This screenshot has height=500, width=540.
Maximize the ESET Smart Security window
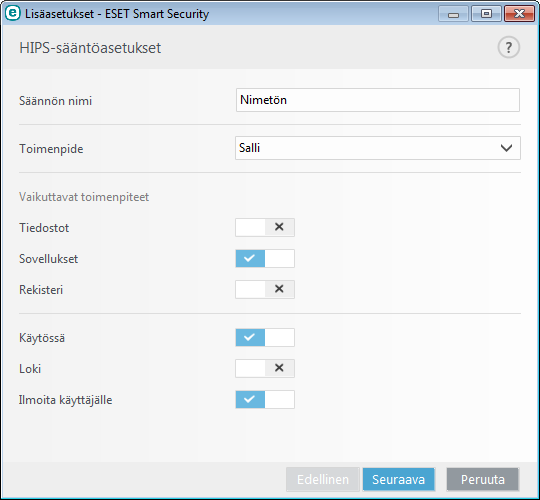tap(486, 14)
